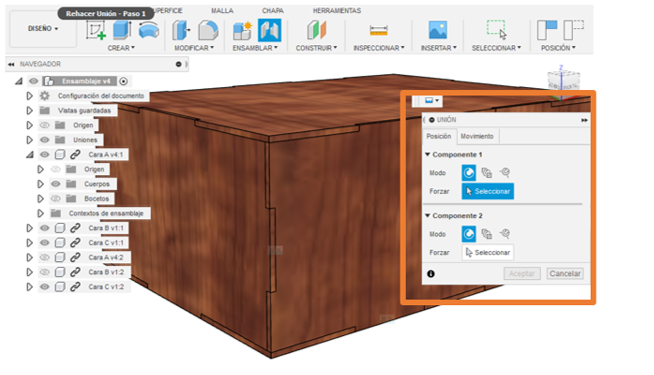
Task: Open the CONSTRUIR dropdown menu
Action: click(317, 48)
